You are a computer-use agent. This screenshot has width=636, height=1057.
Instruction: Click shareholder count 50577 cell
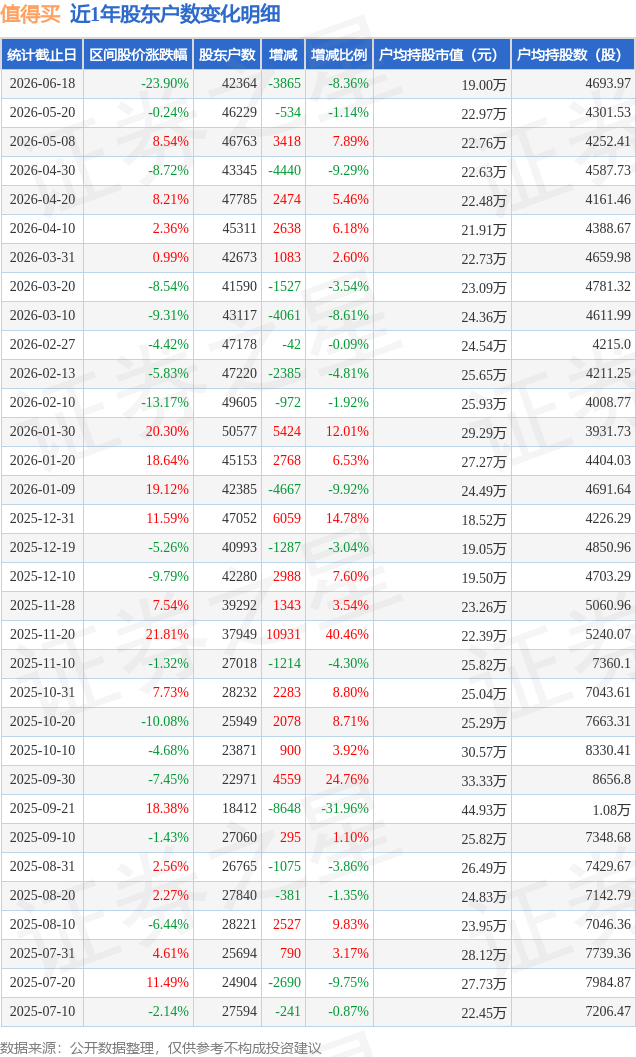coord(239,431)
